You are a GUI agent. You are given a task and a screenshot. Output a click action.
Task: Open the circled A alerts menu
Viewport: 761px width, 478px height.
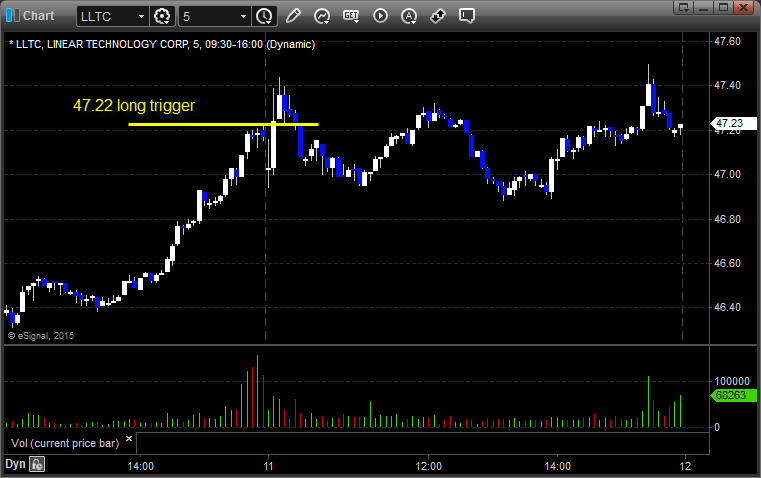pyautogui.click(x=409, y=16)
